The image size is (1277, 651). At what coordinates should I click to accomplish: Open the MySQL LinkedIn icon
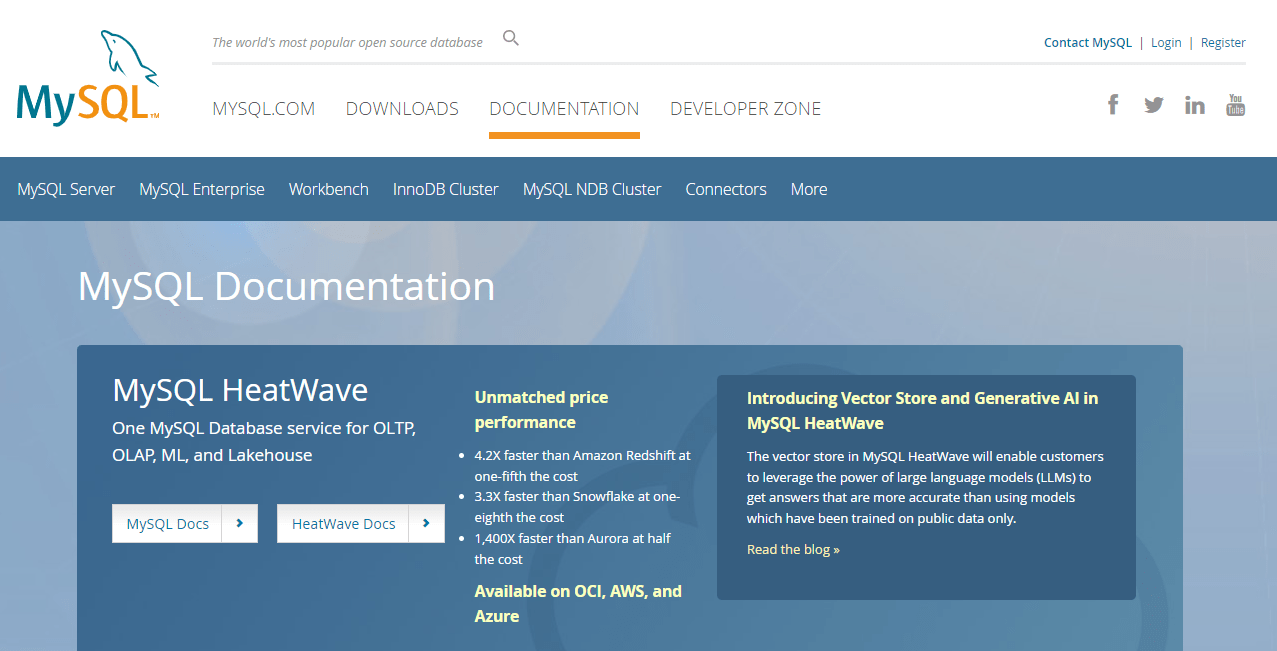pyautogui.click(x=1194, y=105)
